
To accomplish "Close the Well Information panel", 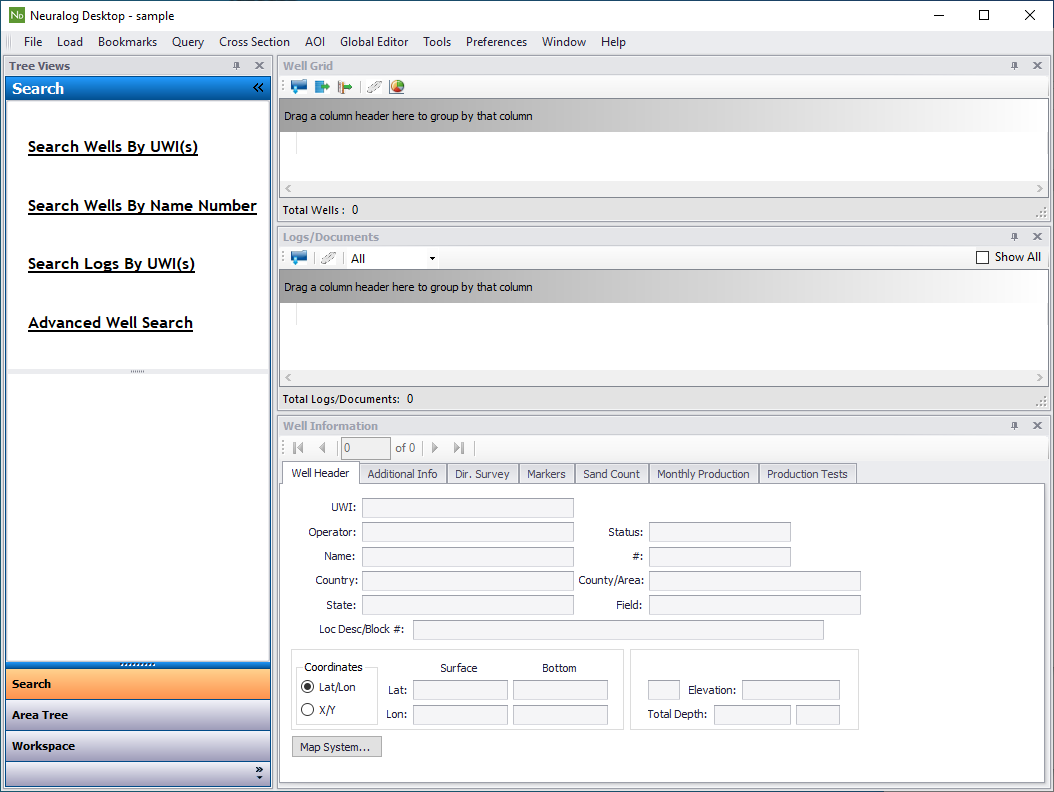I will click(1037, 426).
